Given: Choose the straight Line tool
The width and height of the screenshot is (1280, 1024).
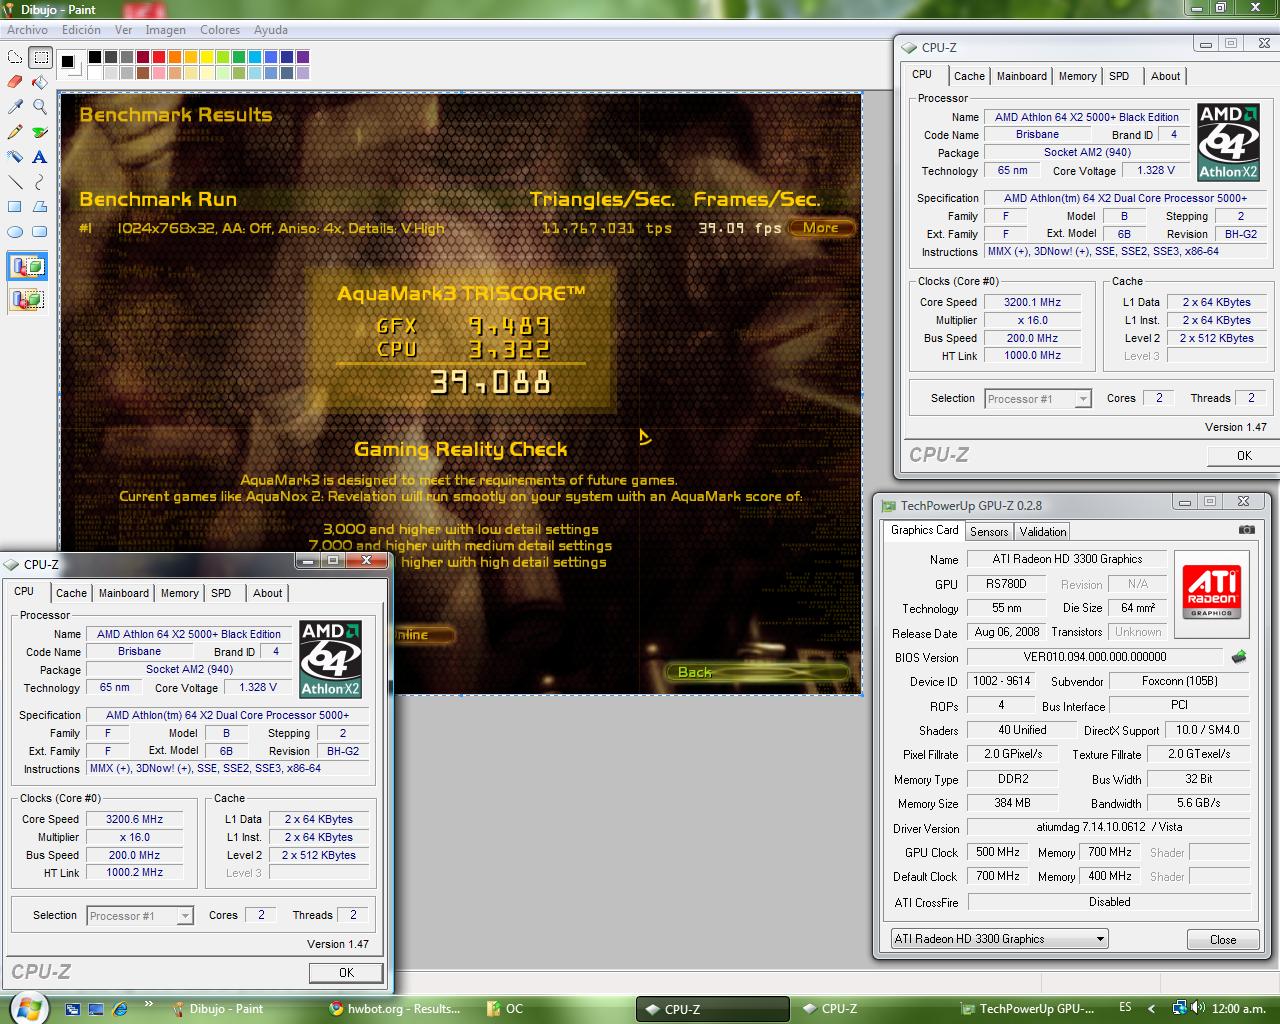Looking at the screenshot, I should [15, 182].
